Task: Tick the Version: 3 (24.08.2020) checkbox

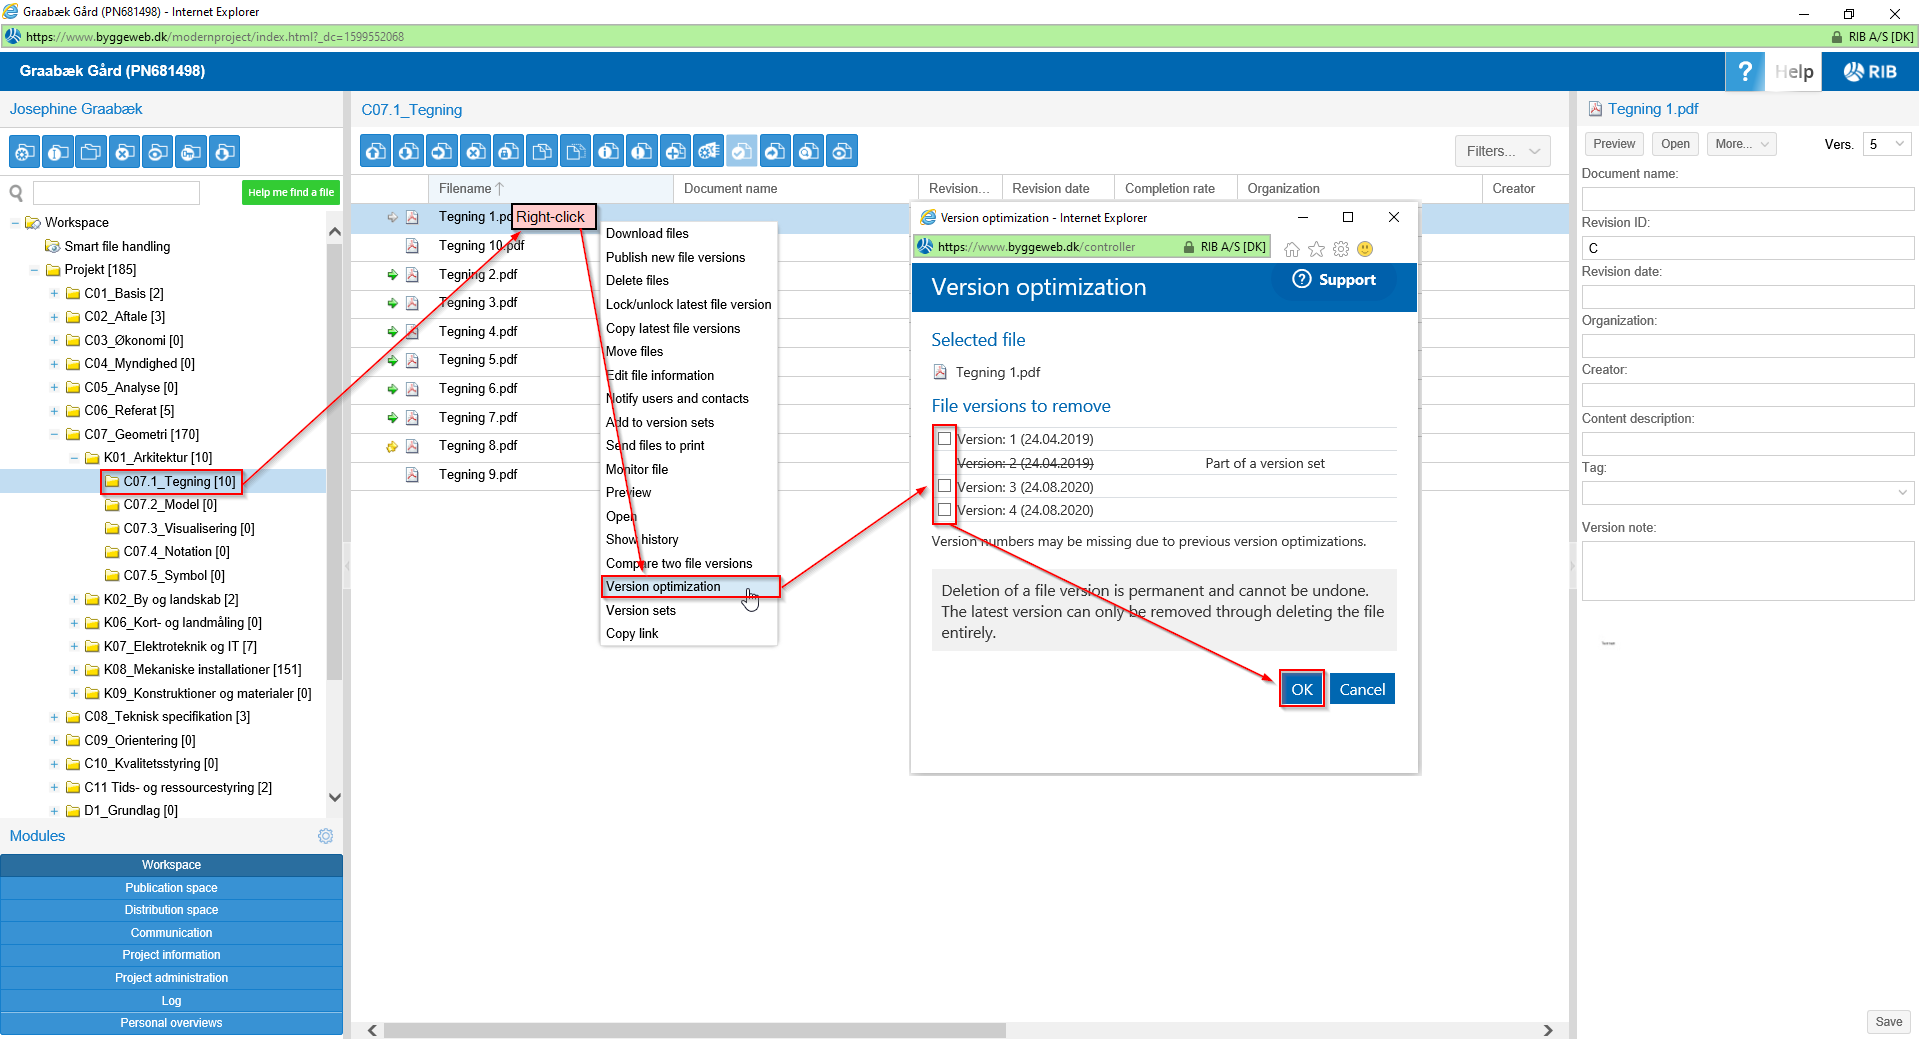Action: click(944, 487)
